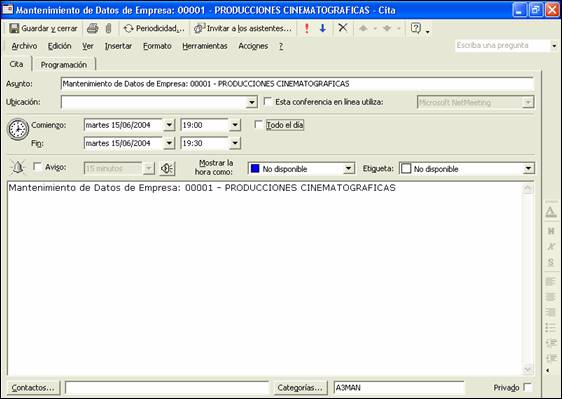The width and height of the screenshot is (562, 399).
Task: Go to the previous item arrow
Action: click(x=363, y=28)
